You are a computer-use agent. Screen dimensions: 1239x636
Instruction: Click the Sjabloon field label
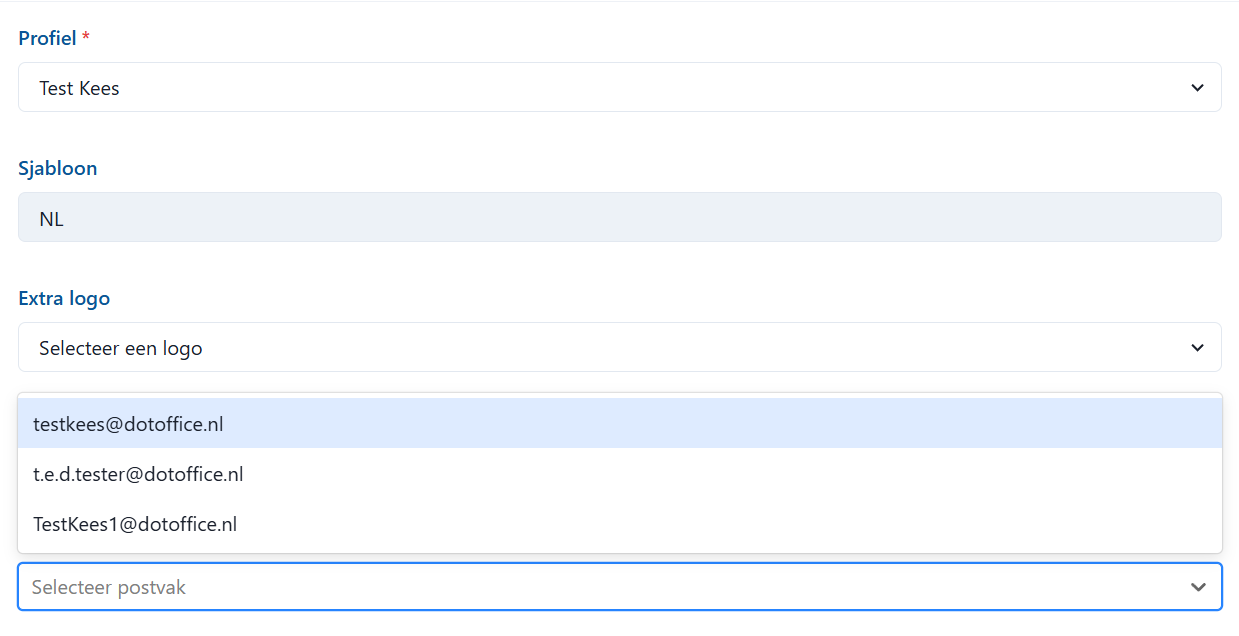click(58, 168)
